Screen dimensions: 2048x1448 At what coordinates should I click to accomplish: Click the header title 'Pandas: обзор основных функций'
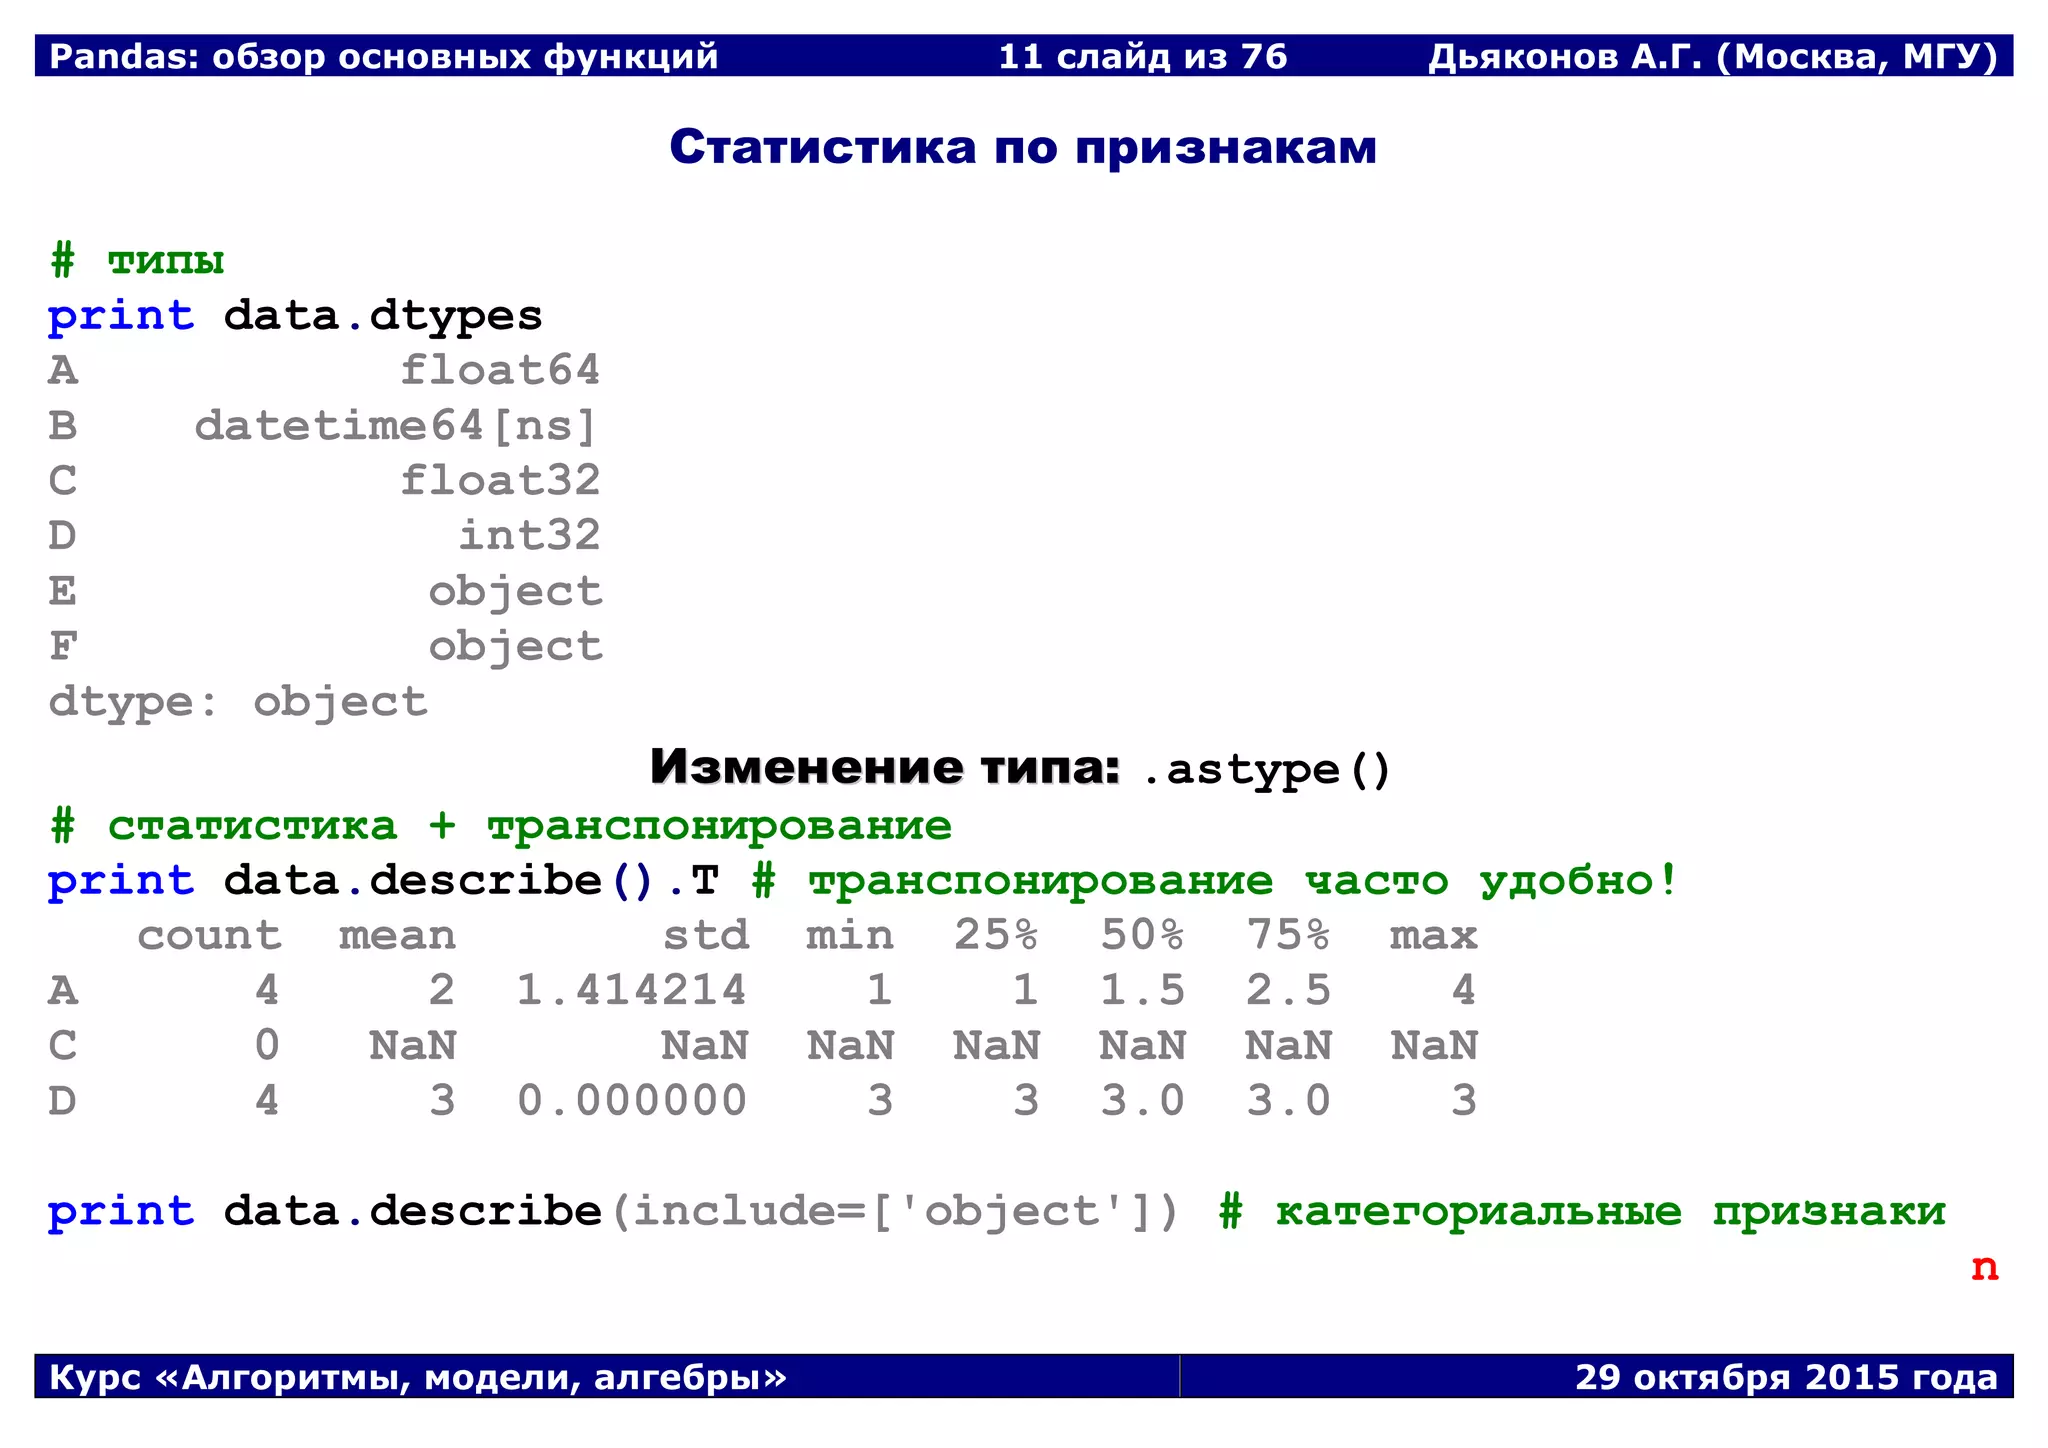(x=384, y=57)
